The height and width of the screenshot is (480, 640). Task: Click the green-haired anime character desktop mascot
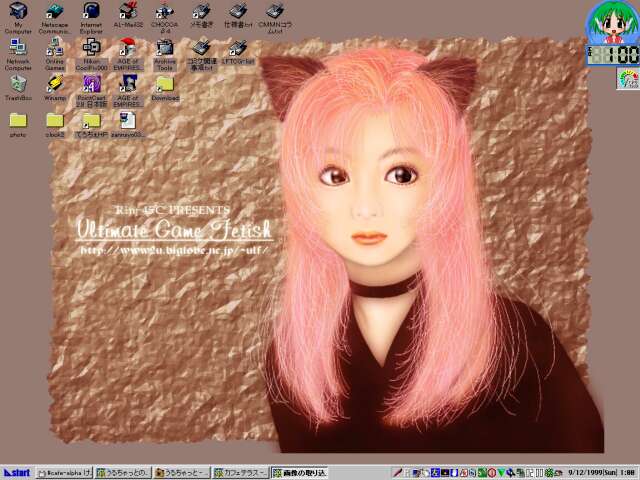(609, 22)
